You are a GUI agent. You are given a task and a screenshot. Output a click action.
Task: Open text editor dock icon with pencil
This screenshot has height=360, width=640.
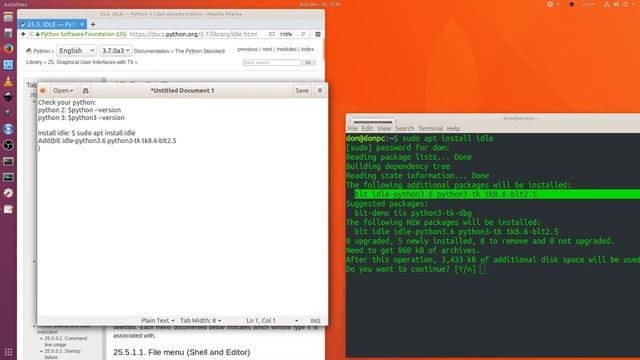tap(8, 209)
